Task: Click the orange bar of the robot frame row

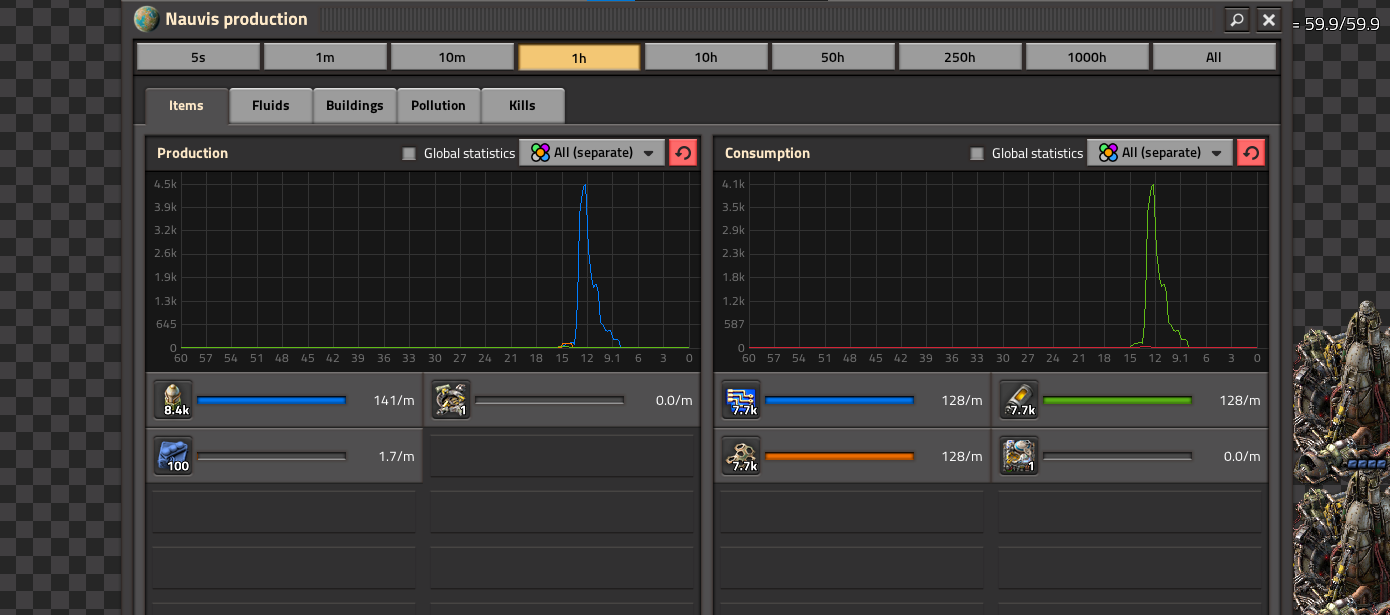Action: click(840, 456)
